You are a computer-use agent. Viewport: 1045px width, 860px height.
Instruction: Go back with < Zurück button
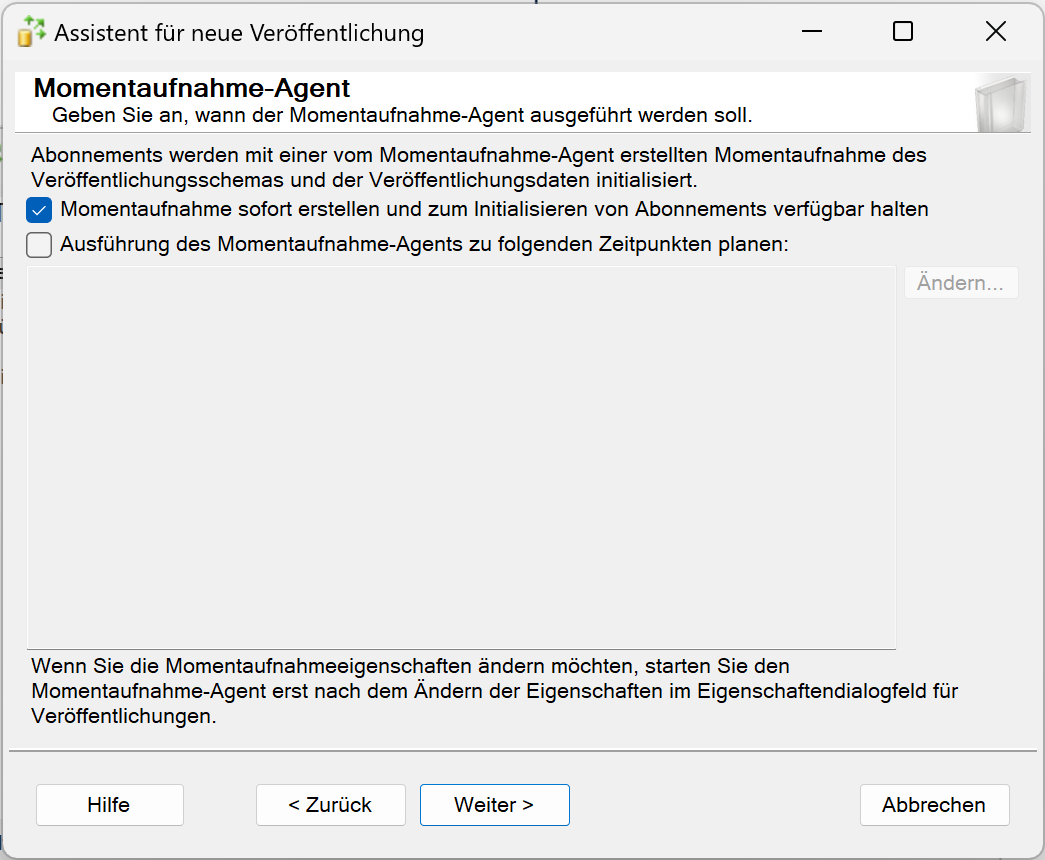331,805
